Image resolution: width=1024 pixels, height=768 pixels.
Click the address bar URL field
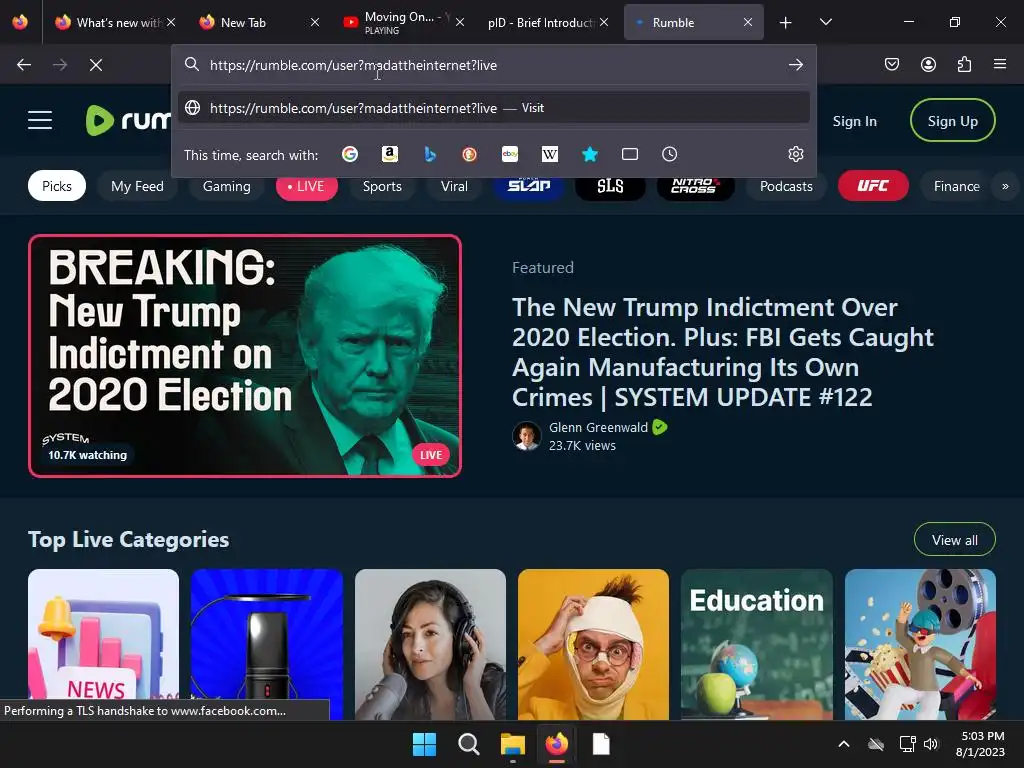494,65
